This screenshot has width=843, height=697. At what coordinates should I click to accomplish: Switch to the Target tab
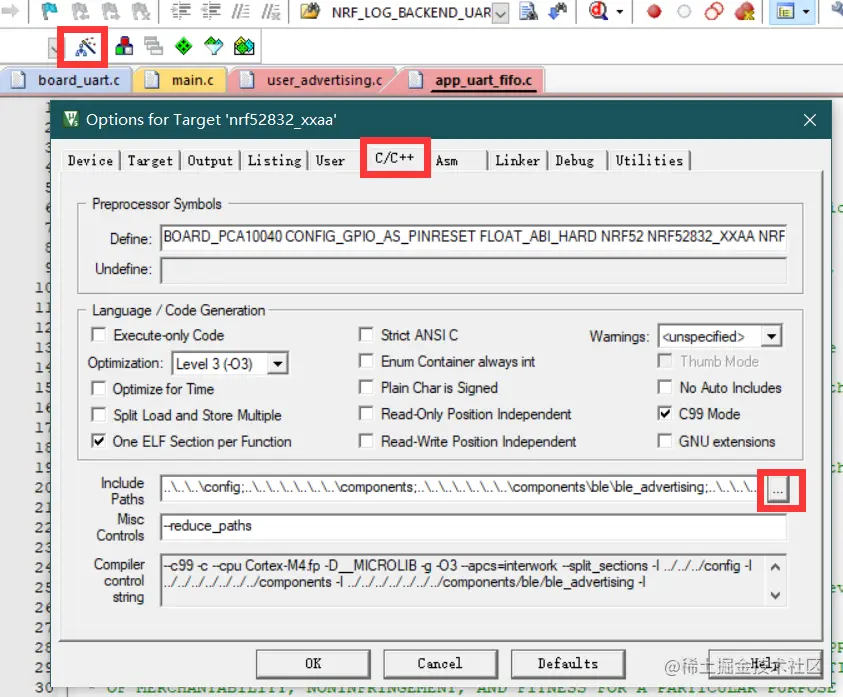coord(150,161)
